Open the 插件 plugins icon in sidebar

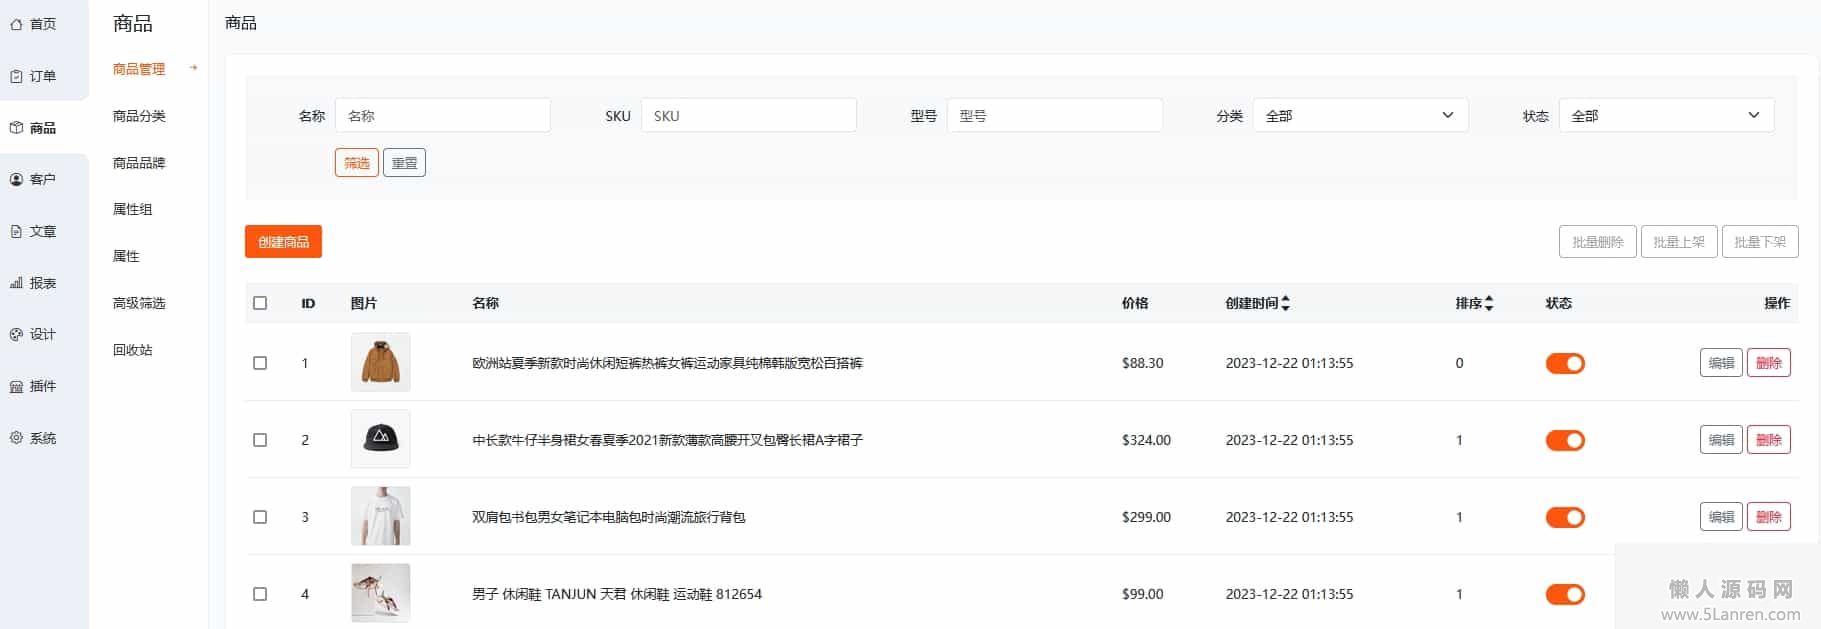(16, 387)
